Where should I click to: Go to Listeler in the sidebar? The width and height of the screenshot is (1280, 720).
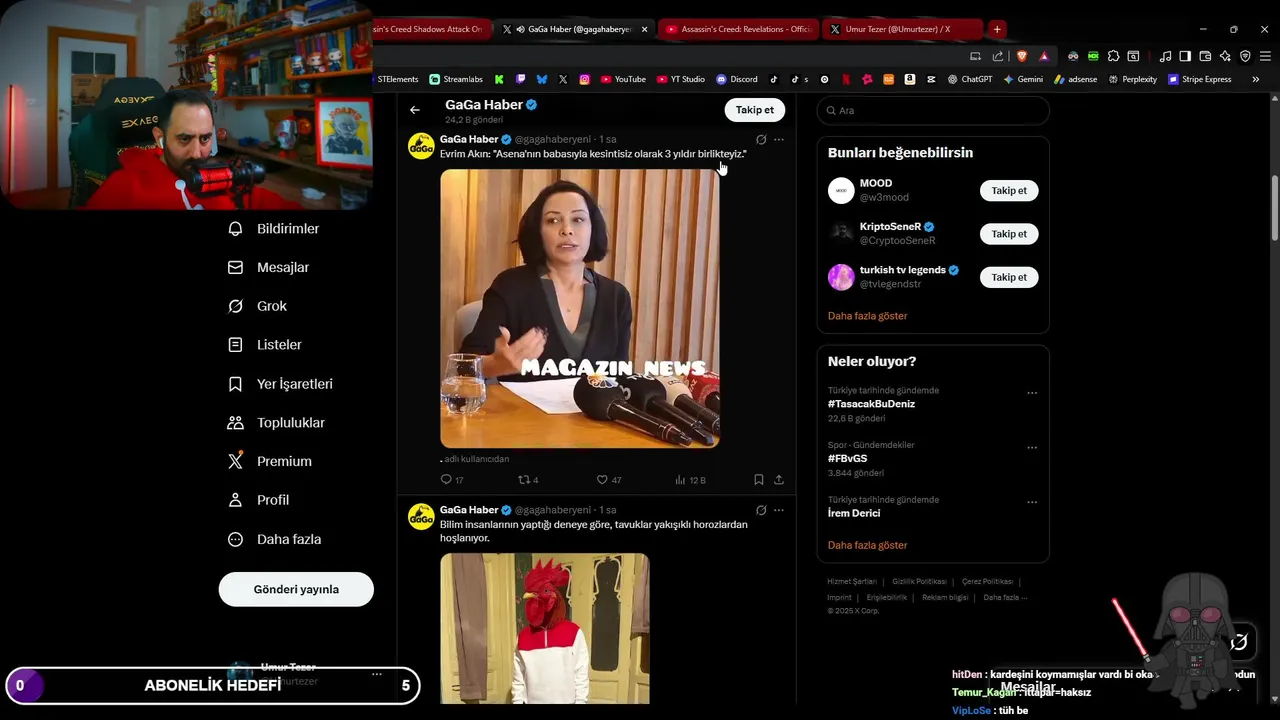pyautogui.click(x=265, y=345)
